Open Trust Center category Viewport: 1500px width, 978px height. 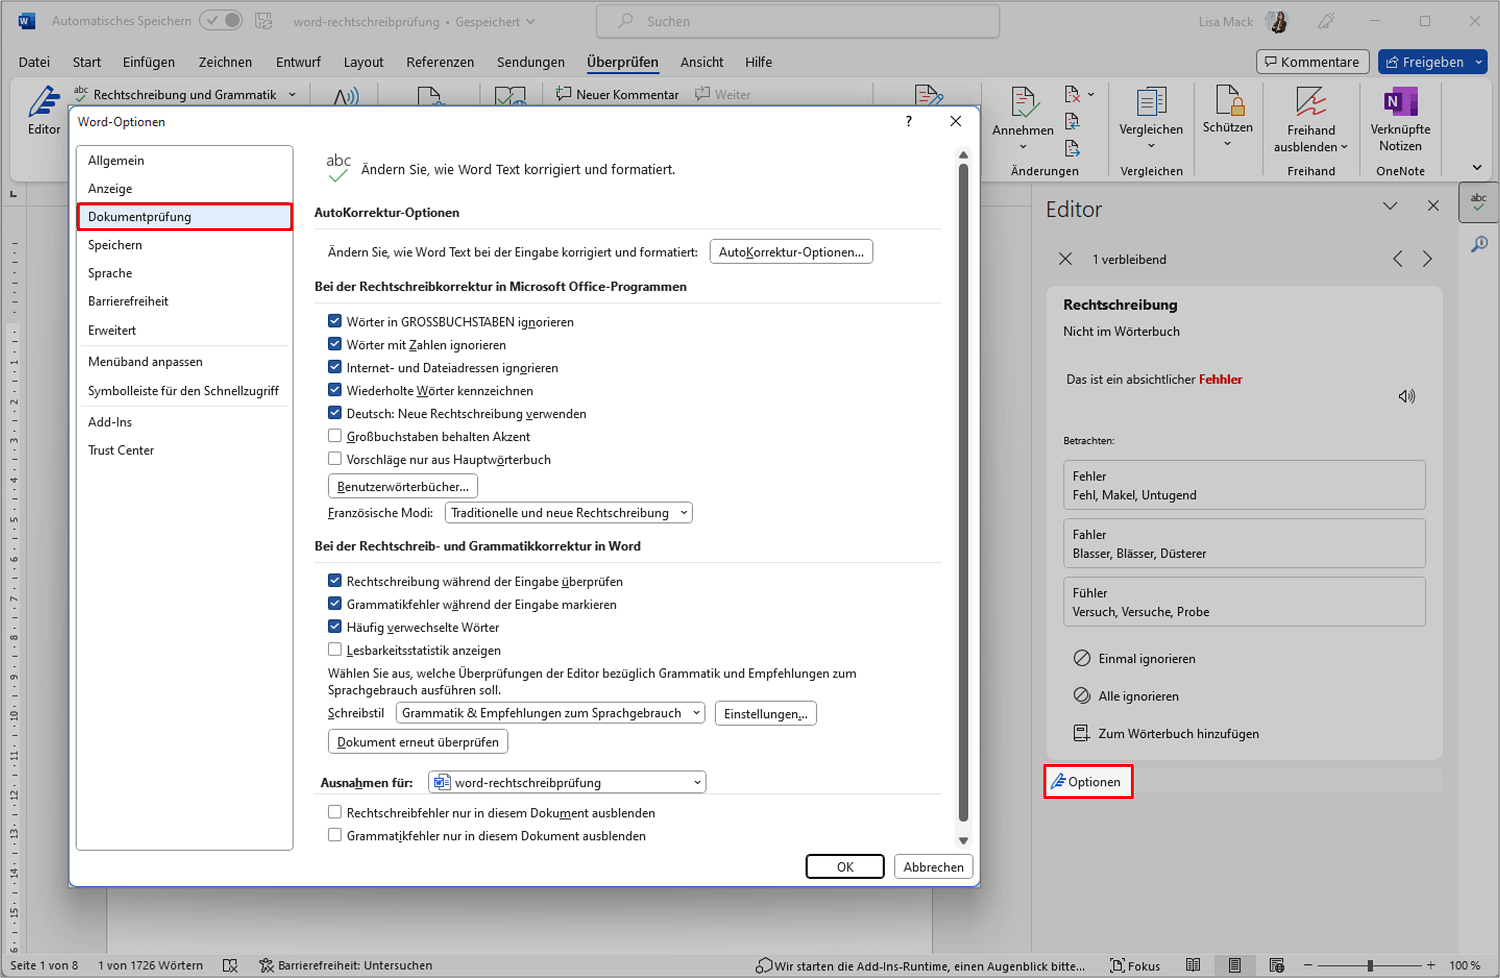(x=184, y=450)
